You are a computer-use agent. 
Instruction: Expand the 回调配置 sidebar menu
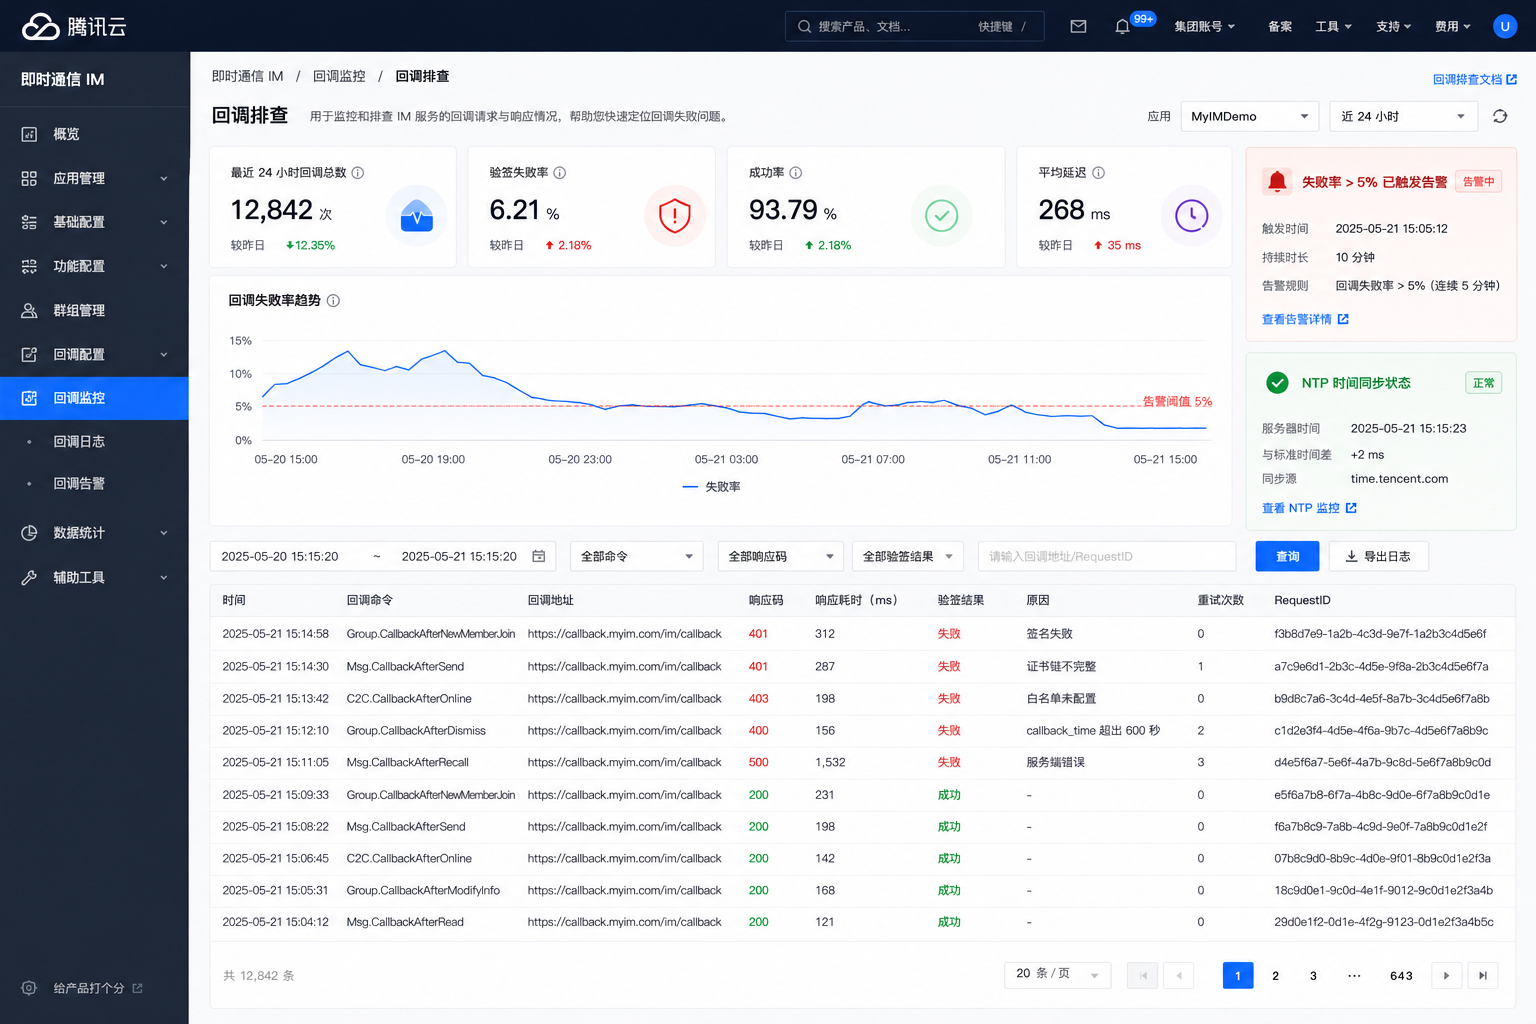pos(94,354)
